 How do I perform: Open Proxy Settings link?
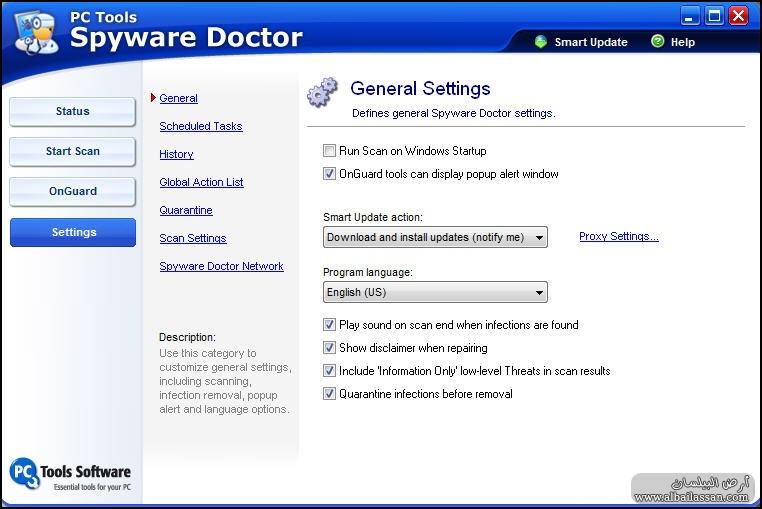pyautogui.click(x=619, y=236)
